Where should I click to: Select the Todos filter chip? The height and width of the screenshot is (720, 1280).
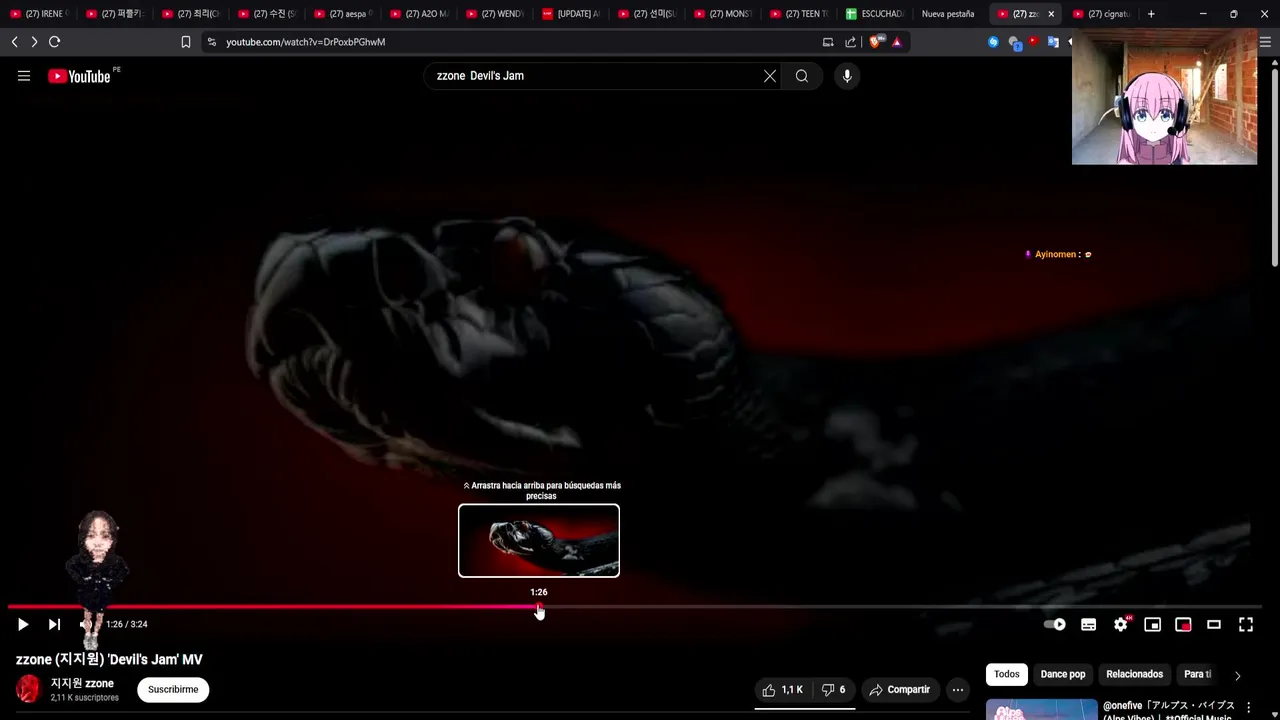click(x=1007, y=674)
